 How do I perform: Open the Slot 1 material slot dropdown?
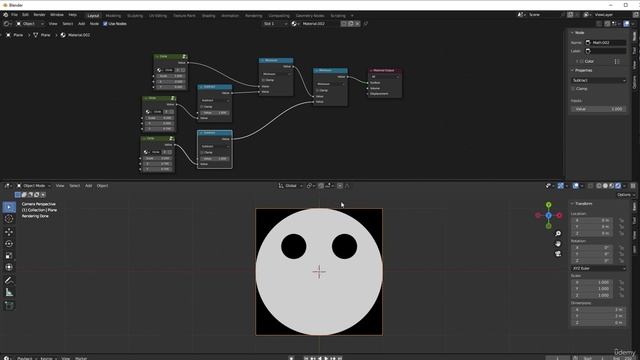pos(275,24)
